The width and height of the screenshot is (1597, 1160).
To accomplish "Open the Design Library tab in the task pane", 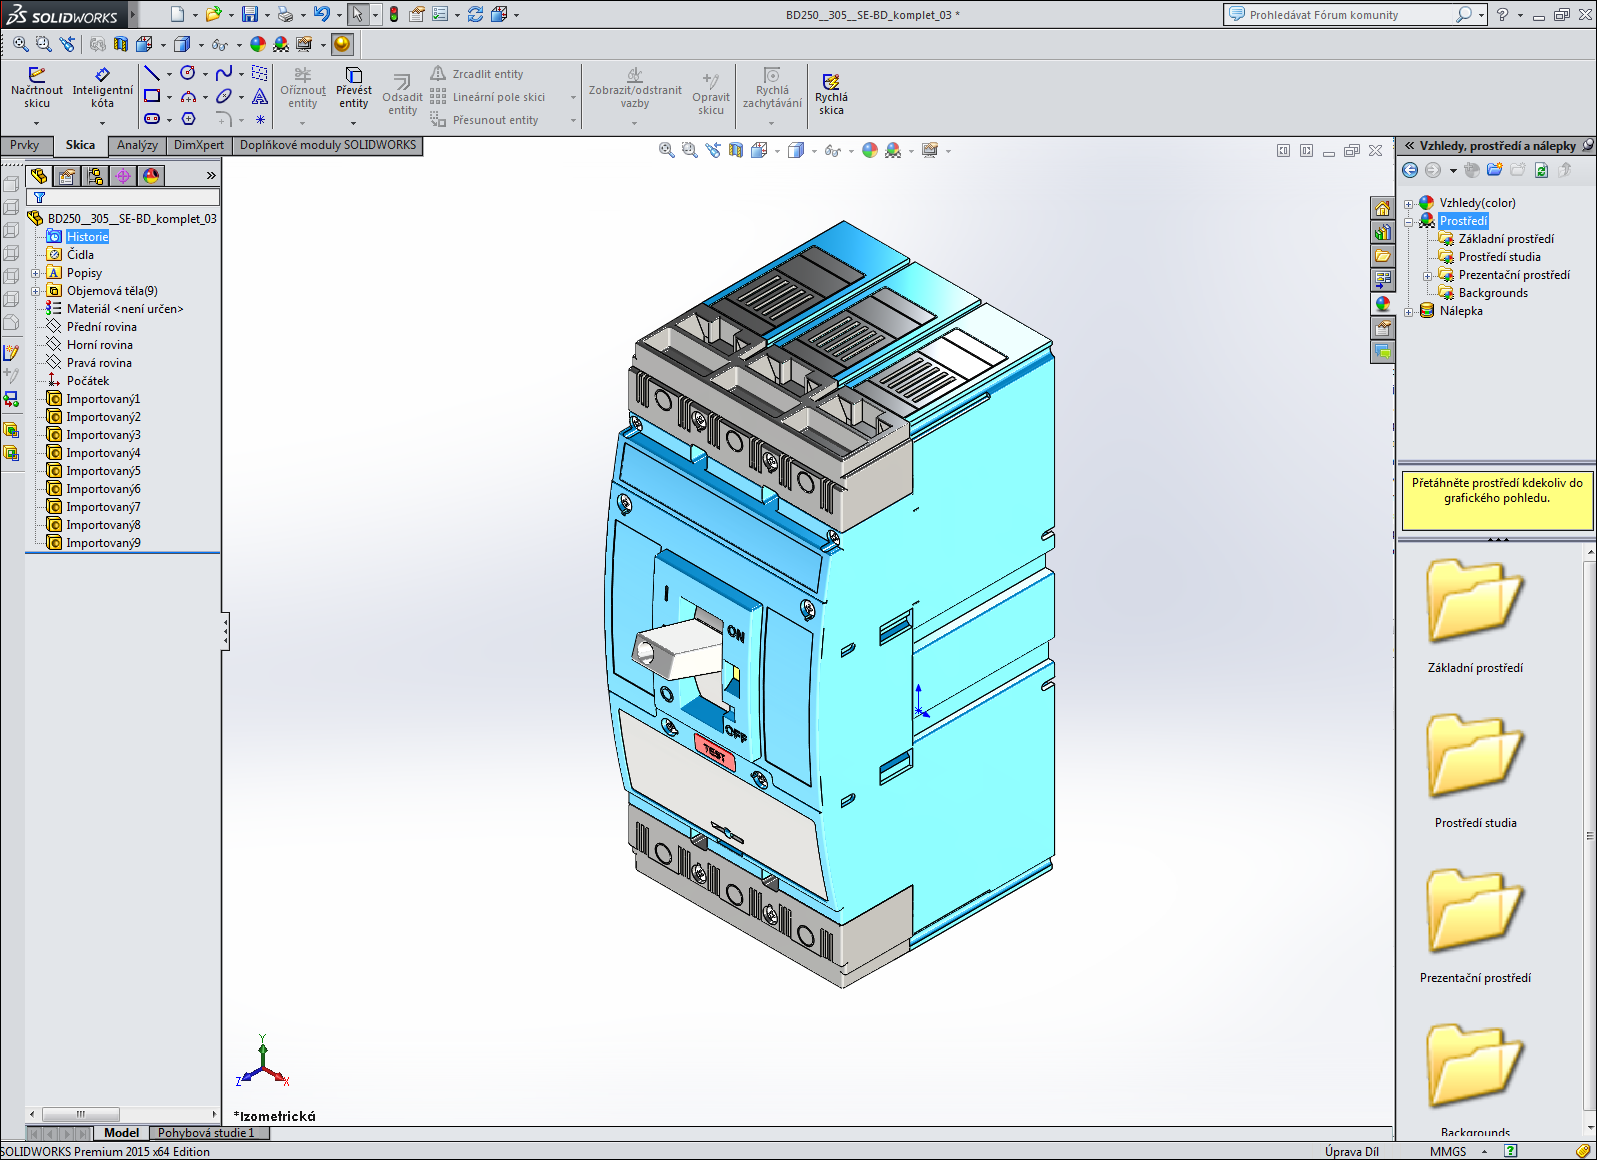I will tap(1383, 232).
